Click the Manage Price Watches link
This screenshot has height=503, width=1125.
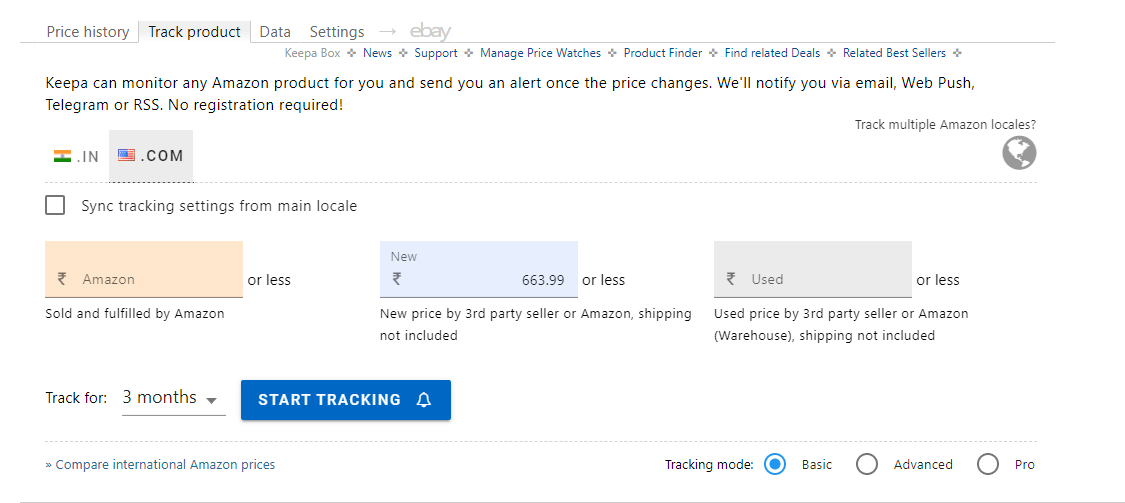tap(540, 53)
